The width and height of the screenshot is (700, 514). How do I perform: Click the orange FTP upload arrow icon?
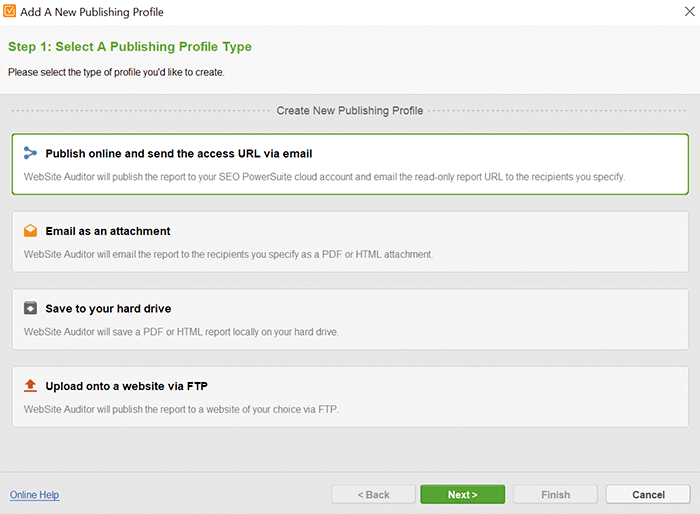30,385
